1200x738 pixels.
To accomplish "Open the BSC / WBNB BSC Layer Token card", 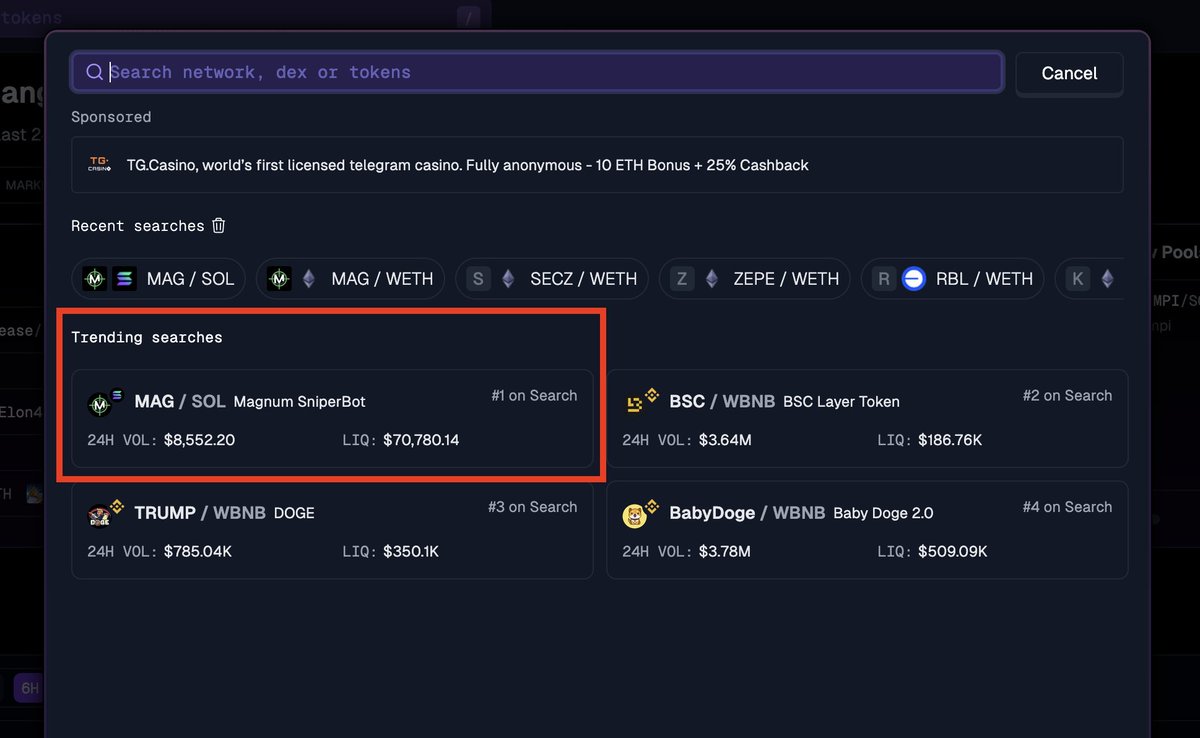I will (867, 418).
